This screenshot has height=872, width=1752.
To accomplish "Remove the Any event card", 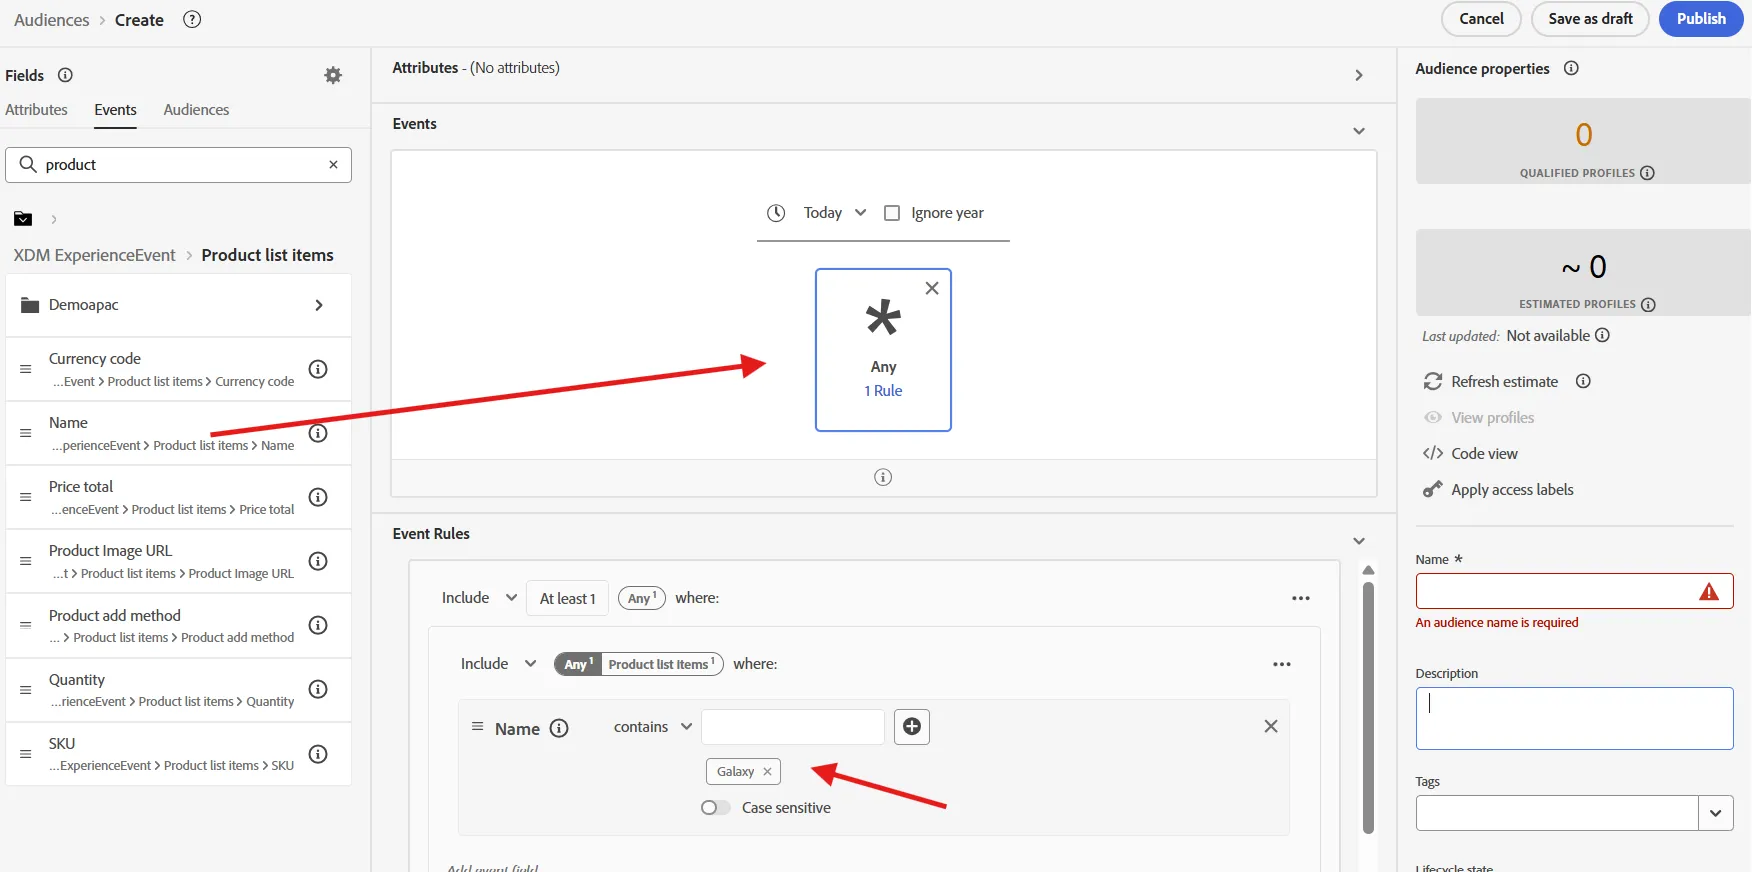I will 932,288.
